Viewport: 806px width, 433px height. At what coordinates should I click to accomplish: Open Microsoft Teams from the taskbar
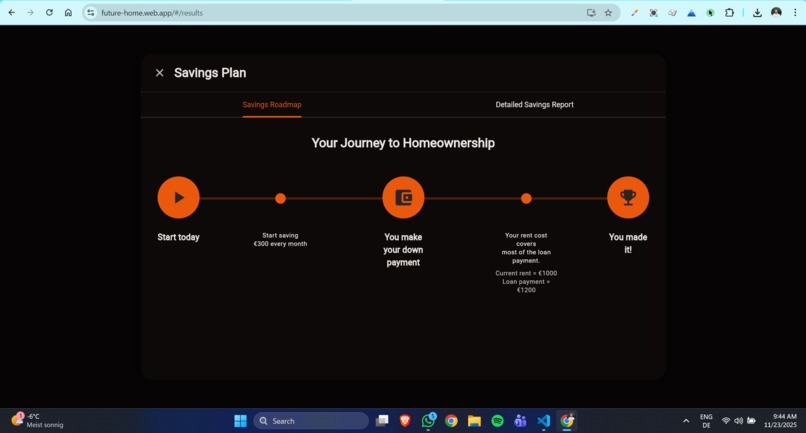pyautogui.click(x=520, y=421)
